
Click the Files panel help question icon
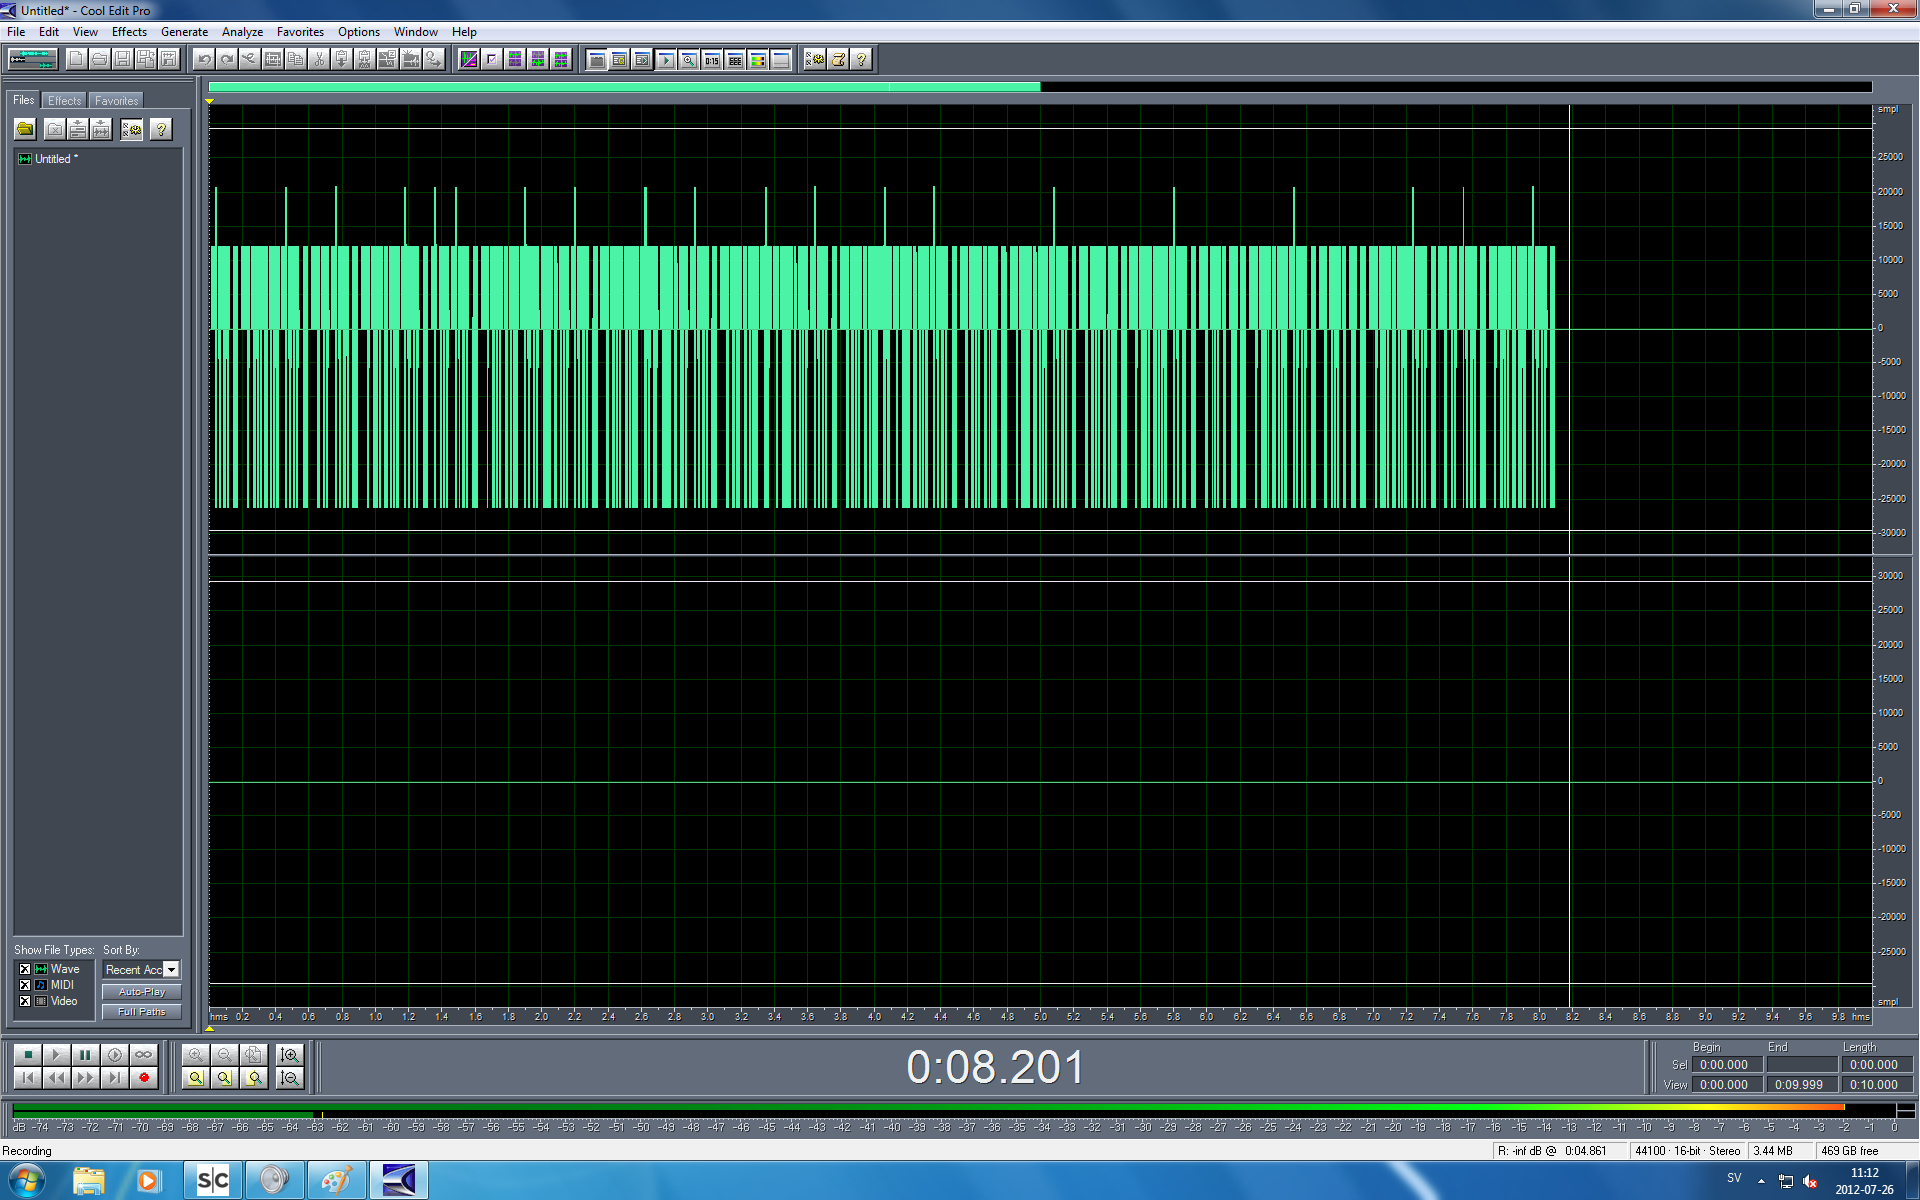(160, 129)
